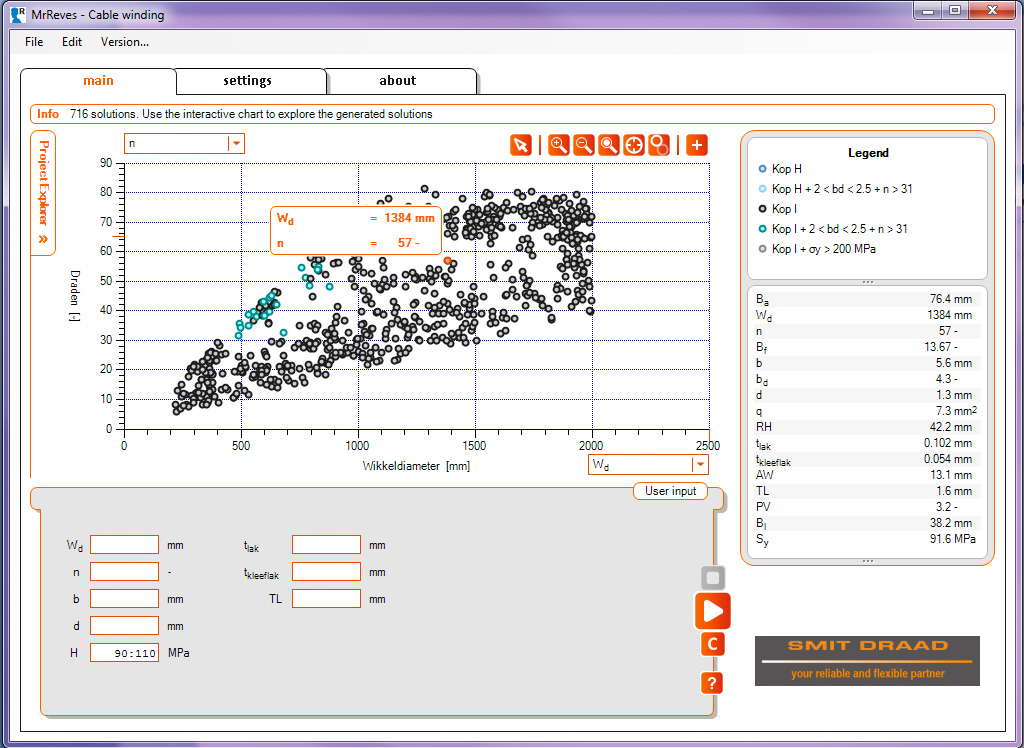Click the TL 1.6 mm result row
Screen dimensions: 1024x748
(x=867, y=491)
